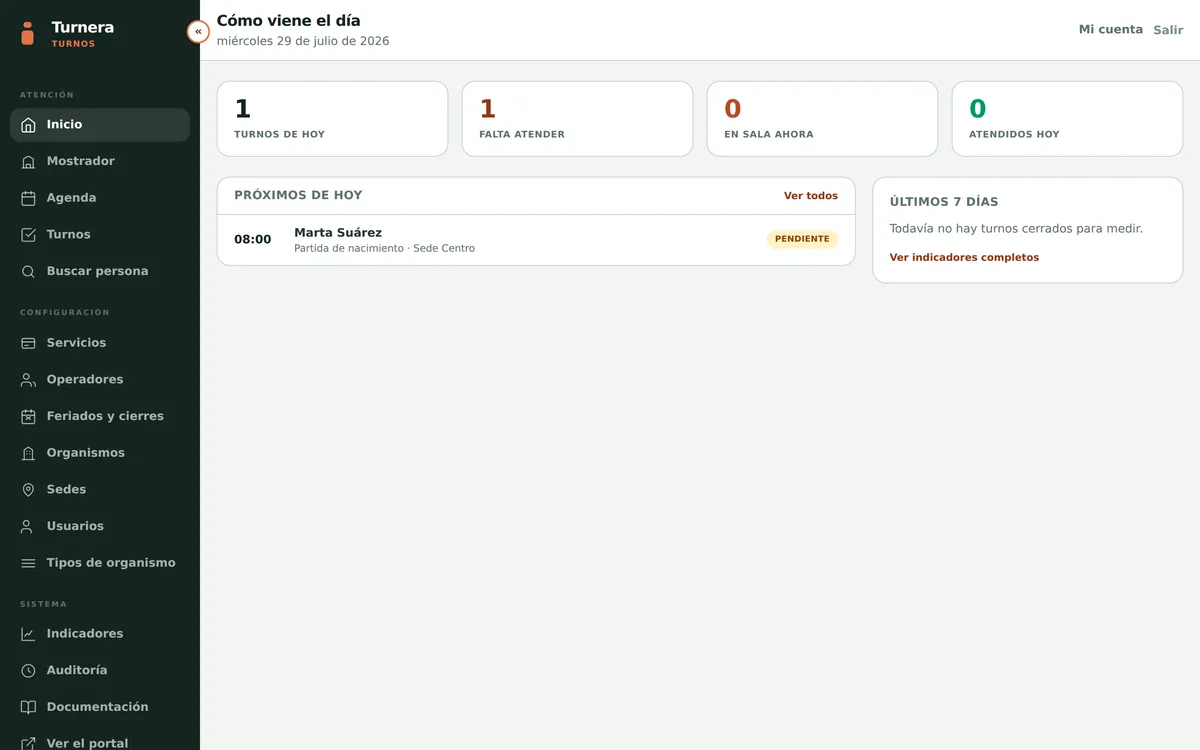Open Usuarios configuration
Viewport: 1200px width, 750px height.
[100, 526]
